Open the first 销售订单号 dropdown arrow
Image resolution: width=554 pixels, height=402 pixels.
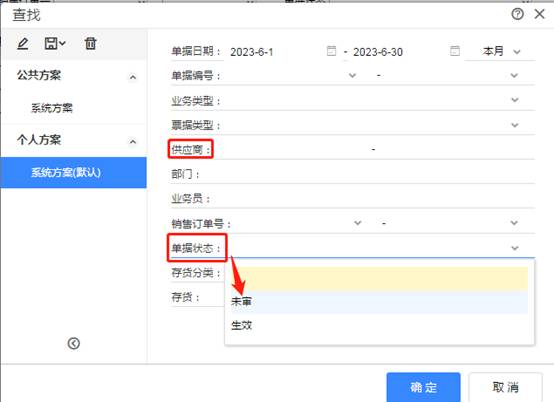(x=358, y=223)
